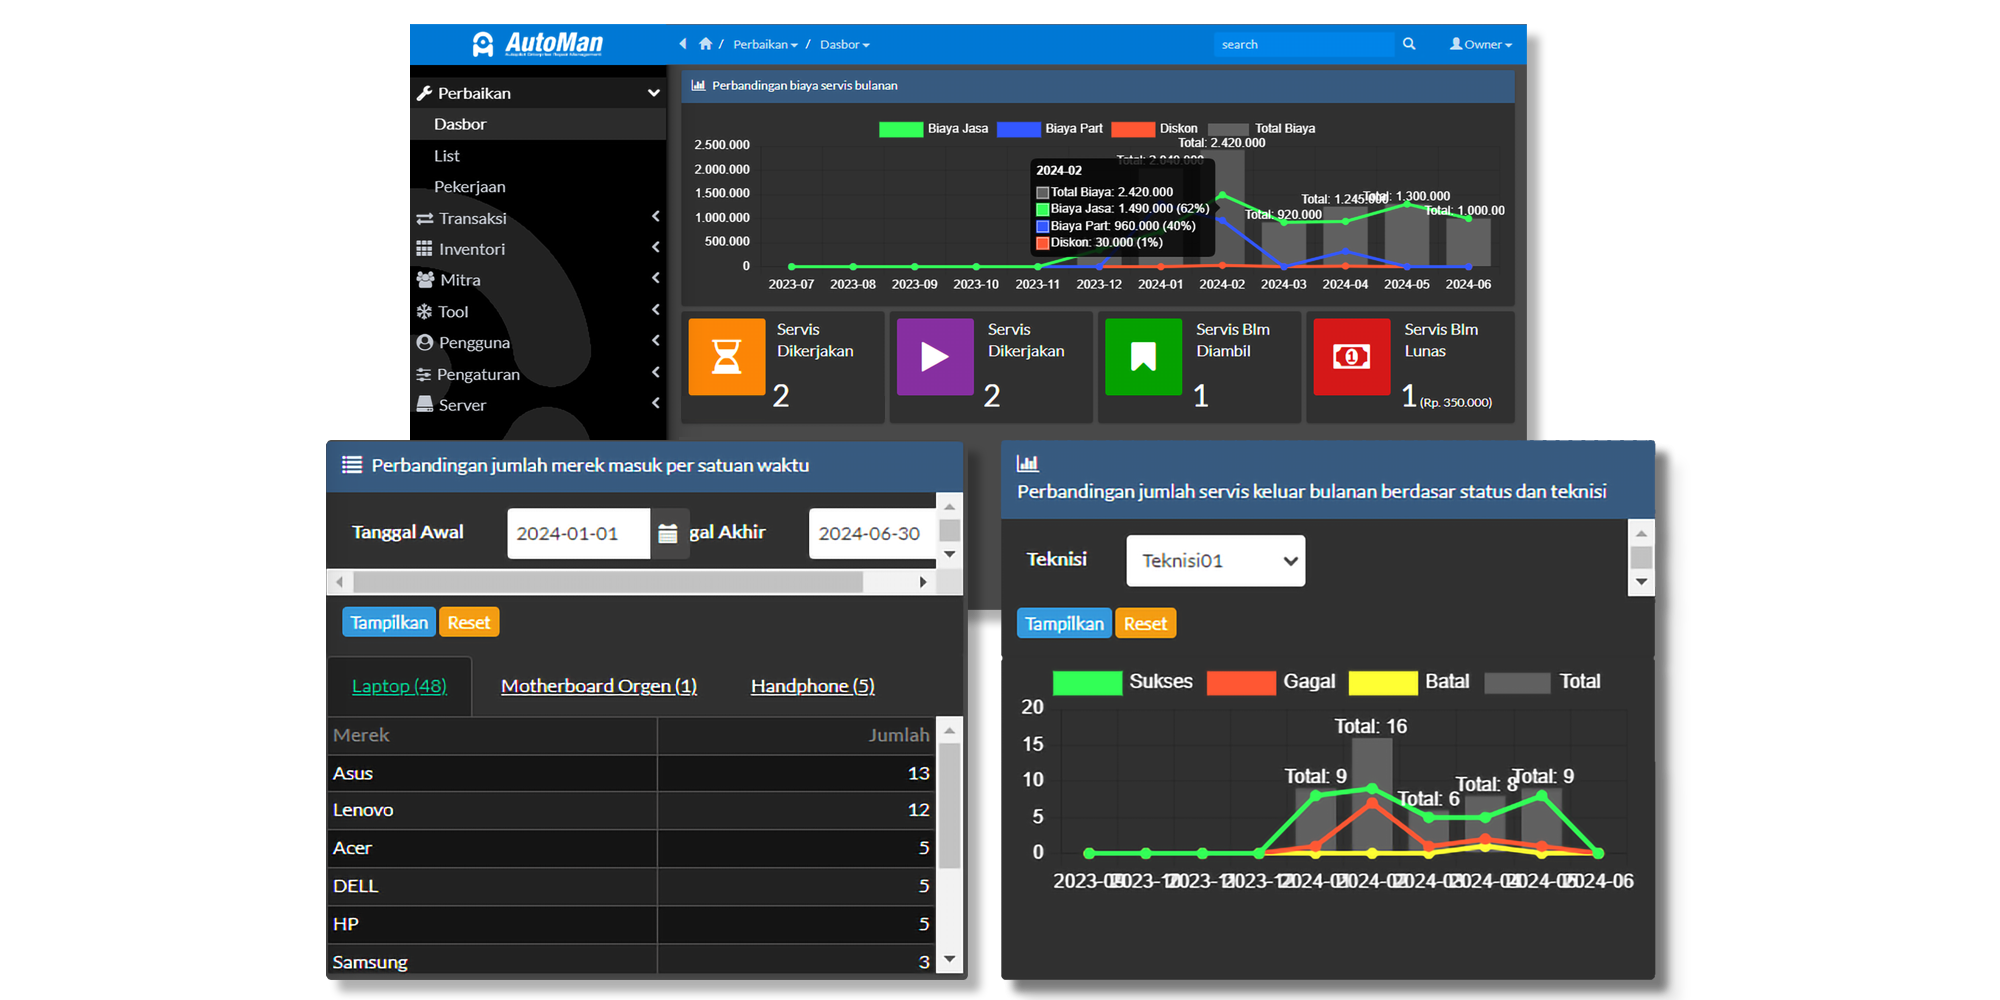This screenshot has width=2000, height=1000.
Task: Open the Teknisi01 dropdown
Action: click(x=1215, y=560)
